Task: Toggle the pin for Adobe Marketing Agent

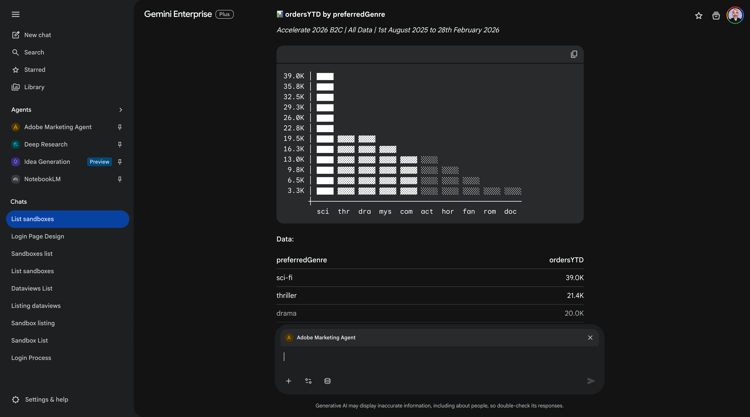Action: [x=120, y=127]
